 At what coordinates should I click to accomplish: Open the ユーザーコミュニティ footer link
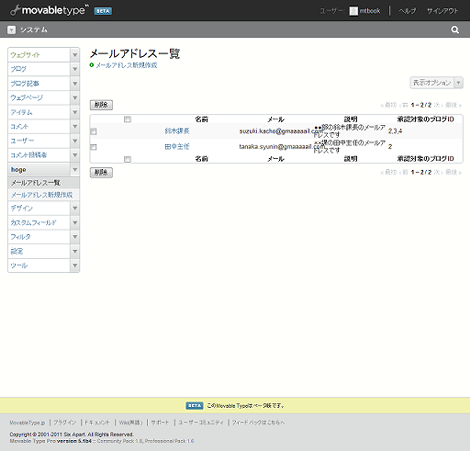pos(201,422)
